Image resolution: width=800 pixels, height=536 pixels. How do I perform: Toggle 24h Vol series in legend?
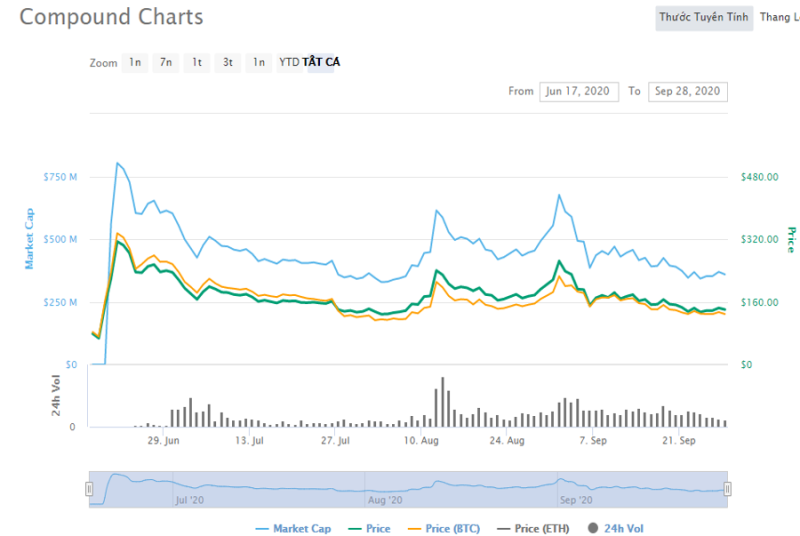coord(615,529)
